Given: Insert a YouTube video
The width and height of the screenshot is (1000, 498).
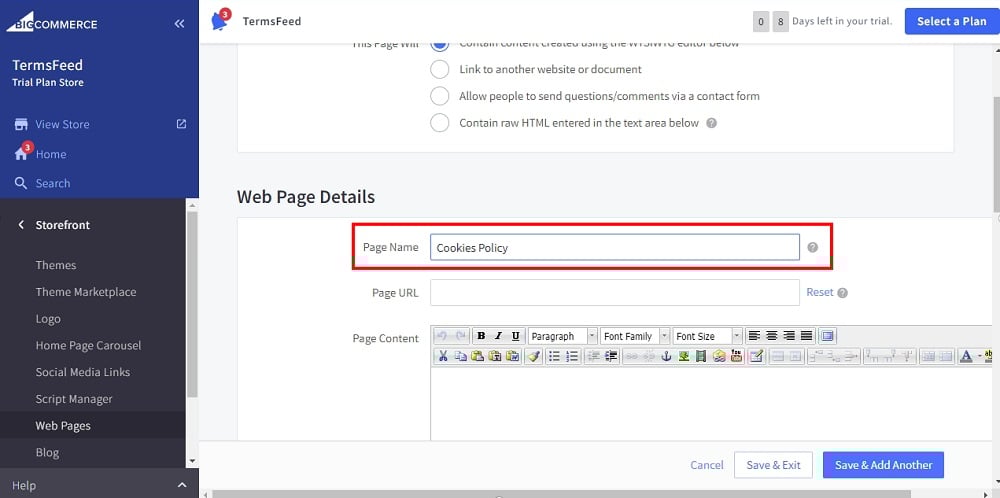Looking at the screenshot, I should (737, 356).
